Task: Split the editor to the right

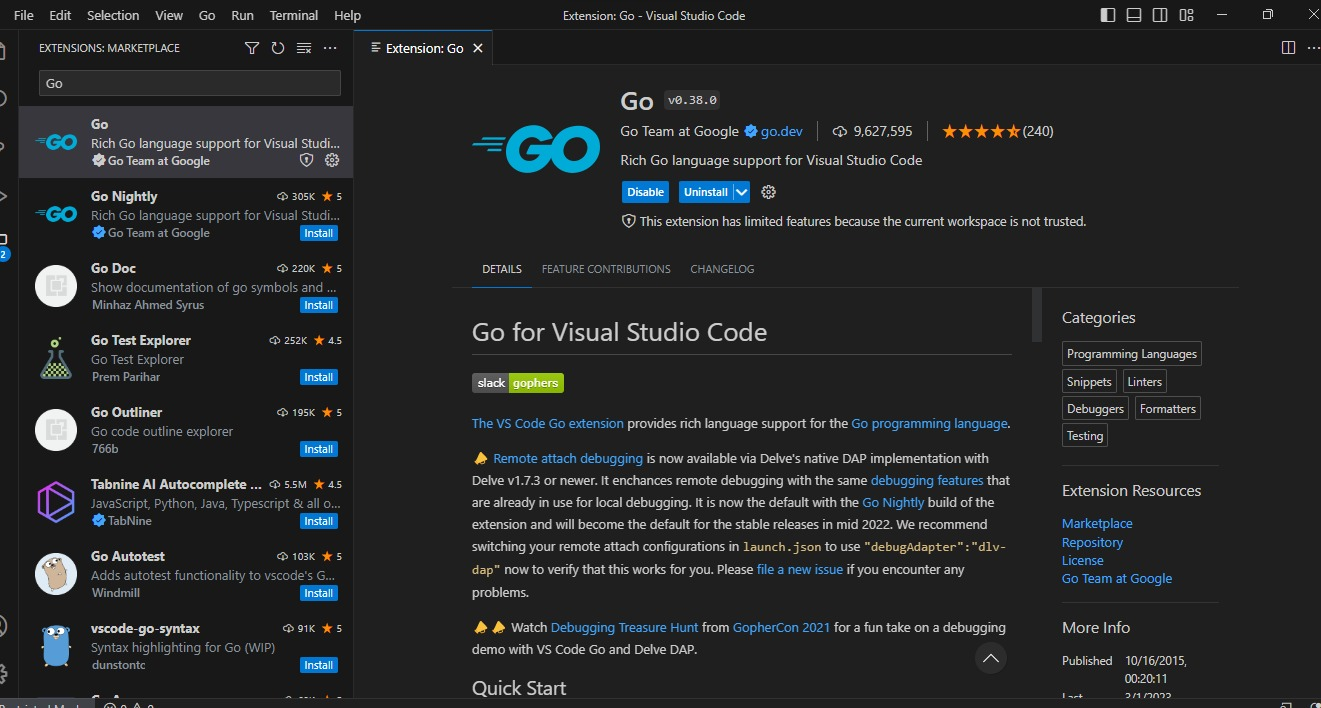Action: [1288, 48]
